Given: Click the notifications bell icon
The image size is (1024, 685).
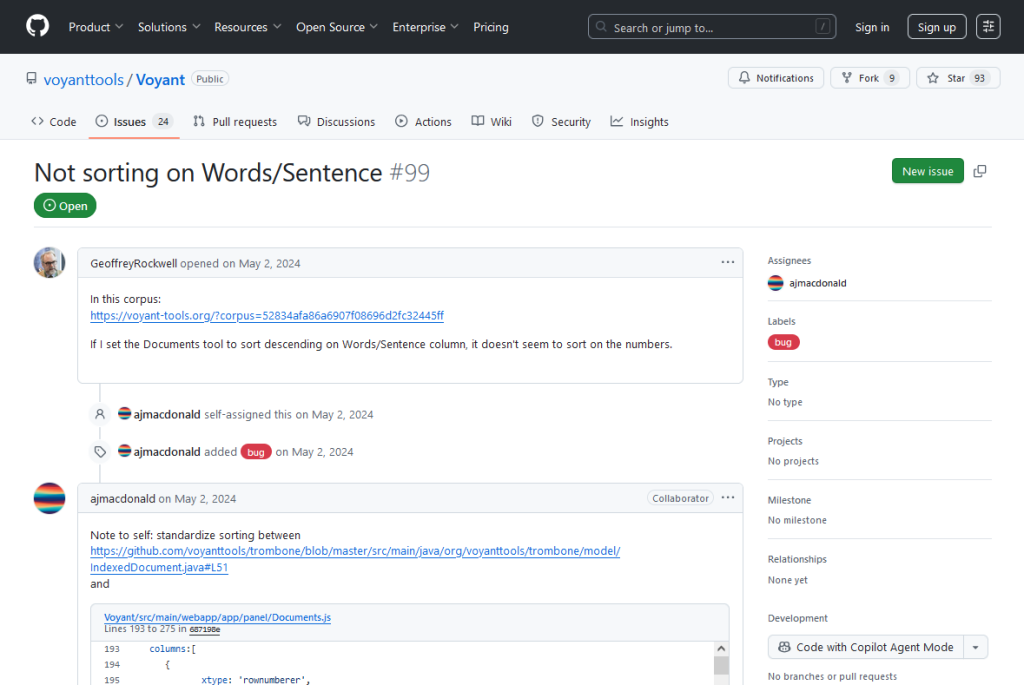Looking at the screenshot, I should pyautogui.click(x=744, y=78).
